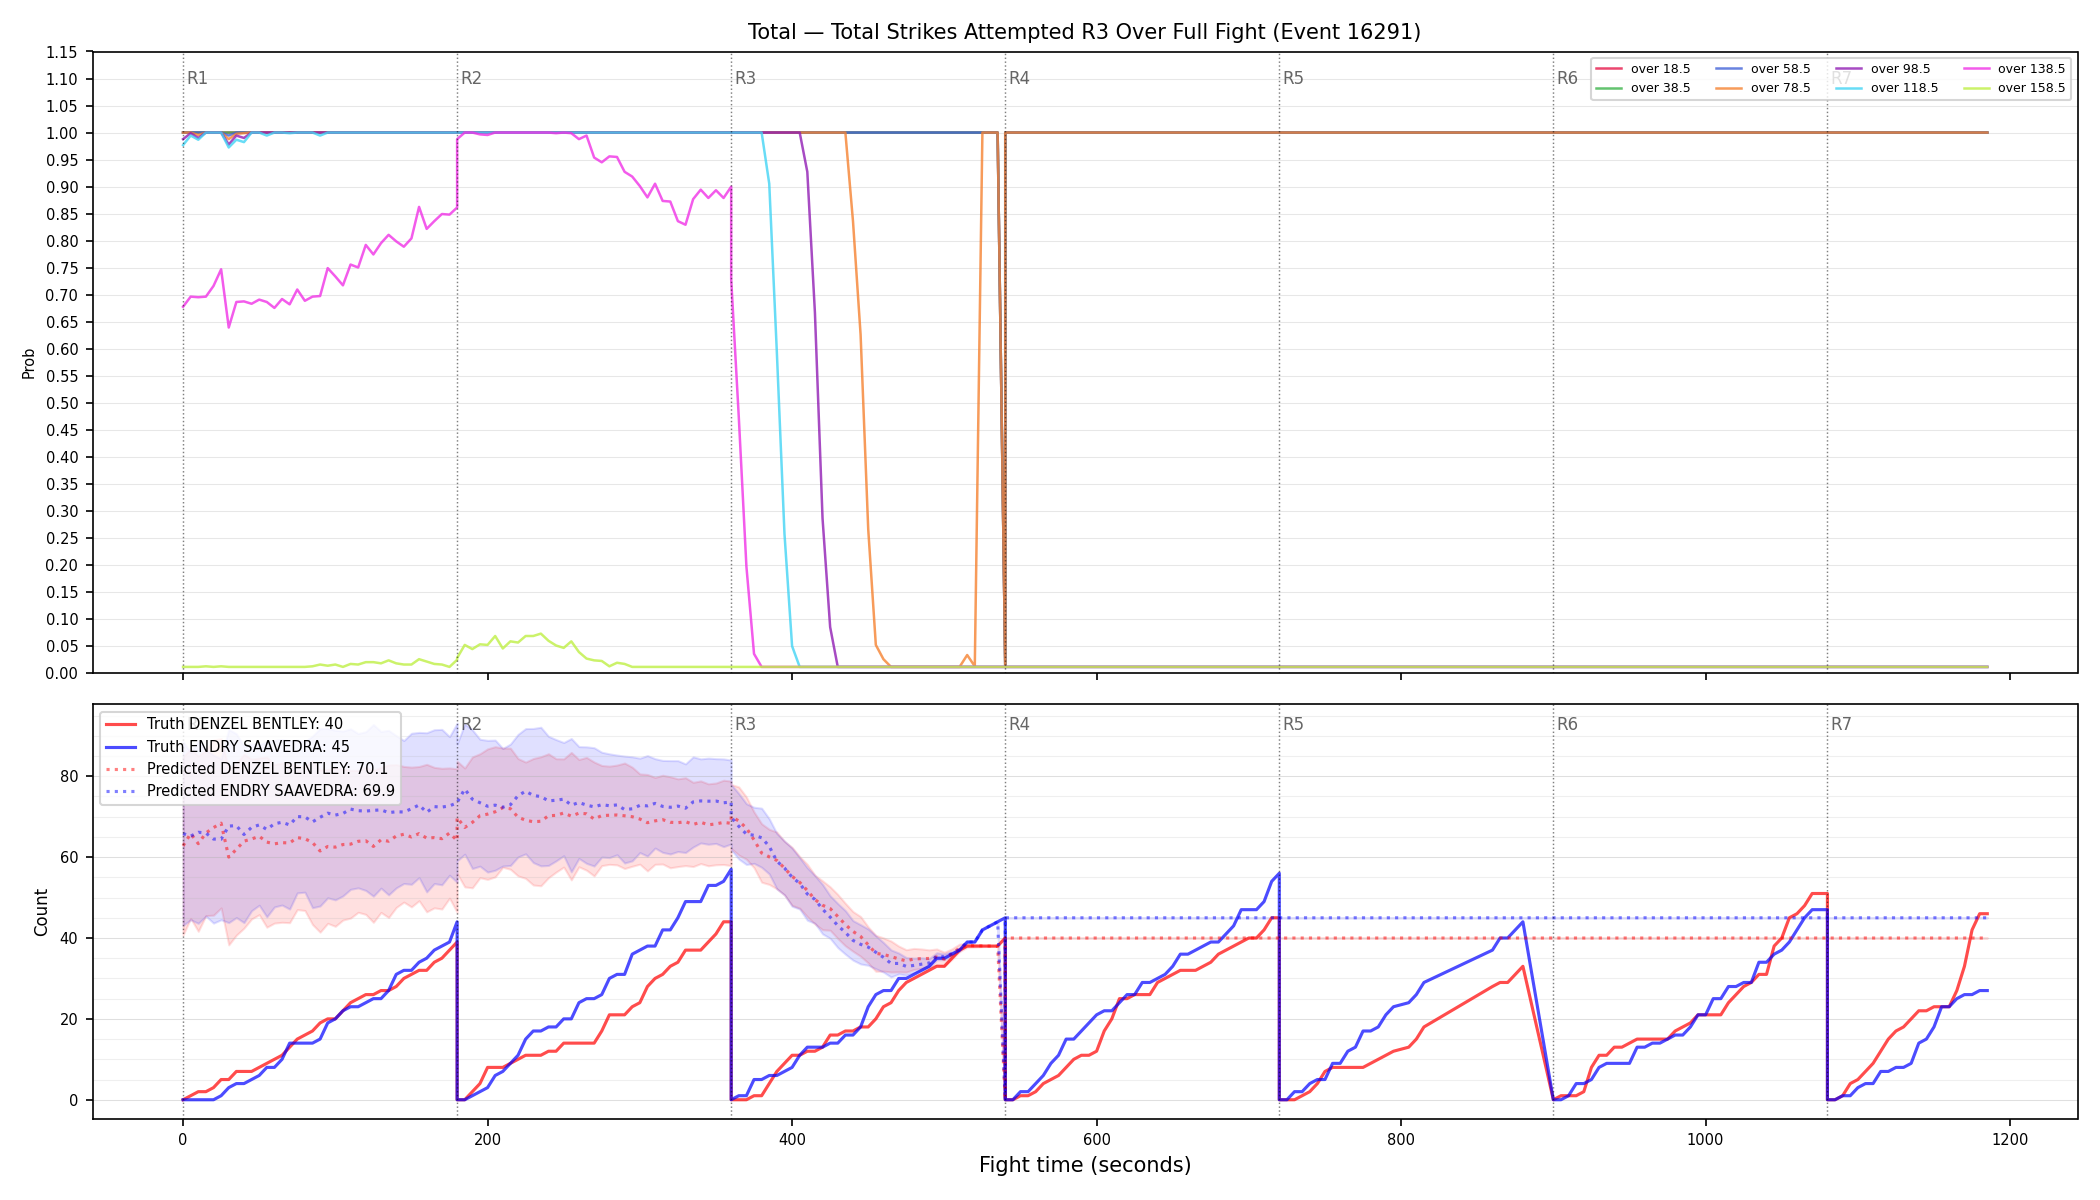This screenshot has width=2100, height=1200.
Task: Click the 'over 18.5' legend entry
Action: click(x=1643, y=69)
